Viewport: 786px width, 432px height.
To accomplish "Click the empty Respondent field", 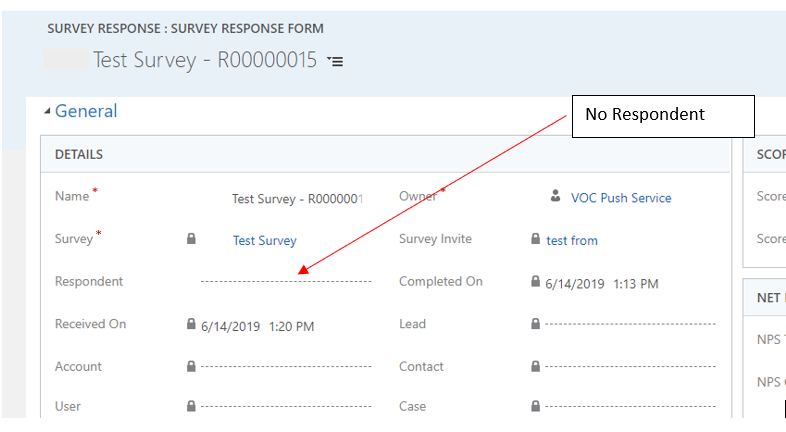I will click(285, 282).
